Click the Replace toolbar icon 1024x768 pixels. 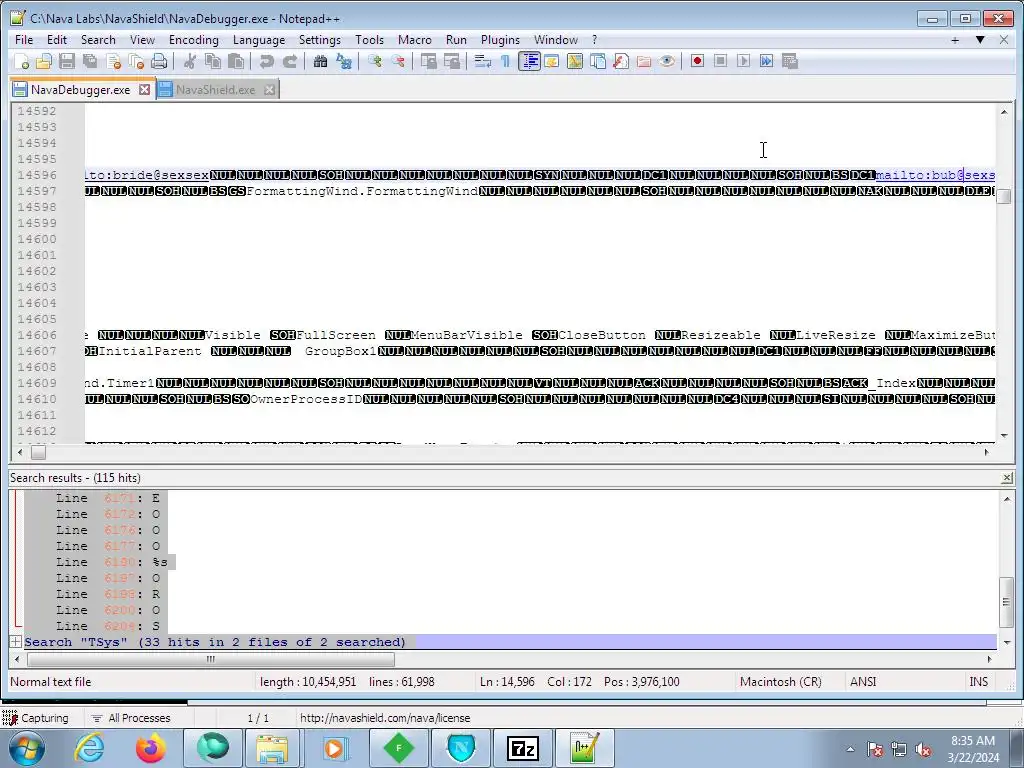point(344,61)
